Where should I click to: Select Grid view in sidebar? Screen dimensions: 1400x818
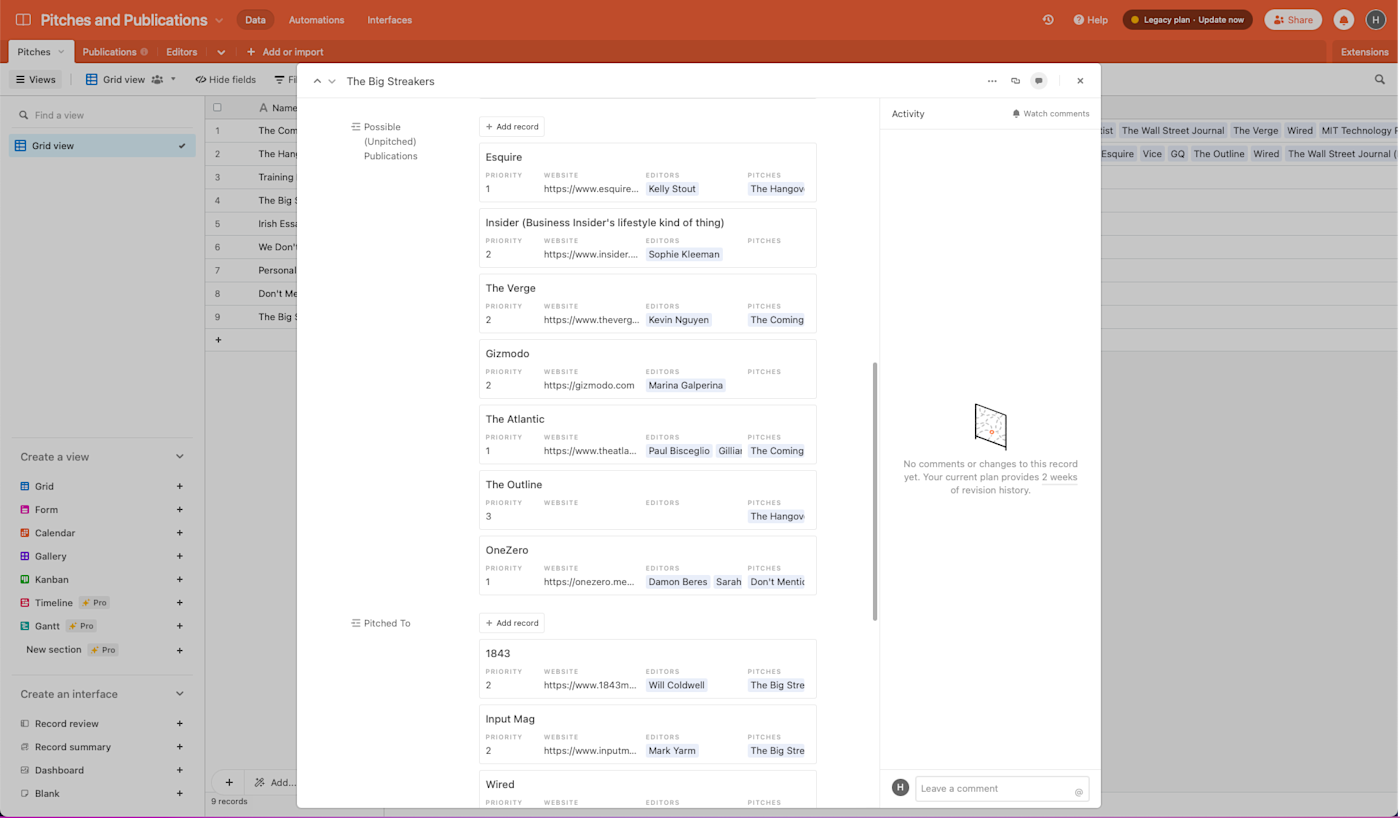(102, 146)
